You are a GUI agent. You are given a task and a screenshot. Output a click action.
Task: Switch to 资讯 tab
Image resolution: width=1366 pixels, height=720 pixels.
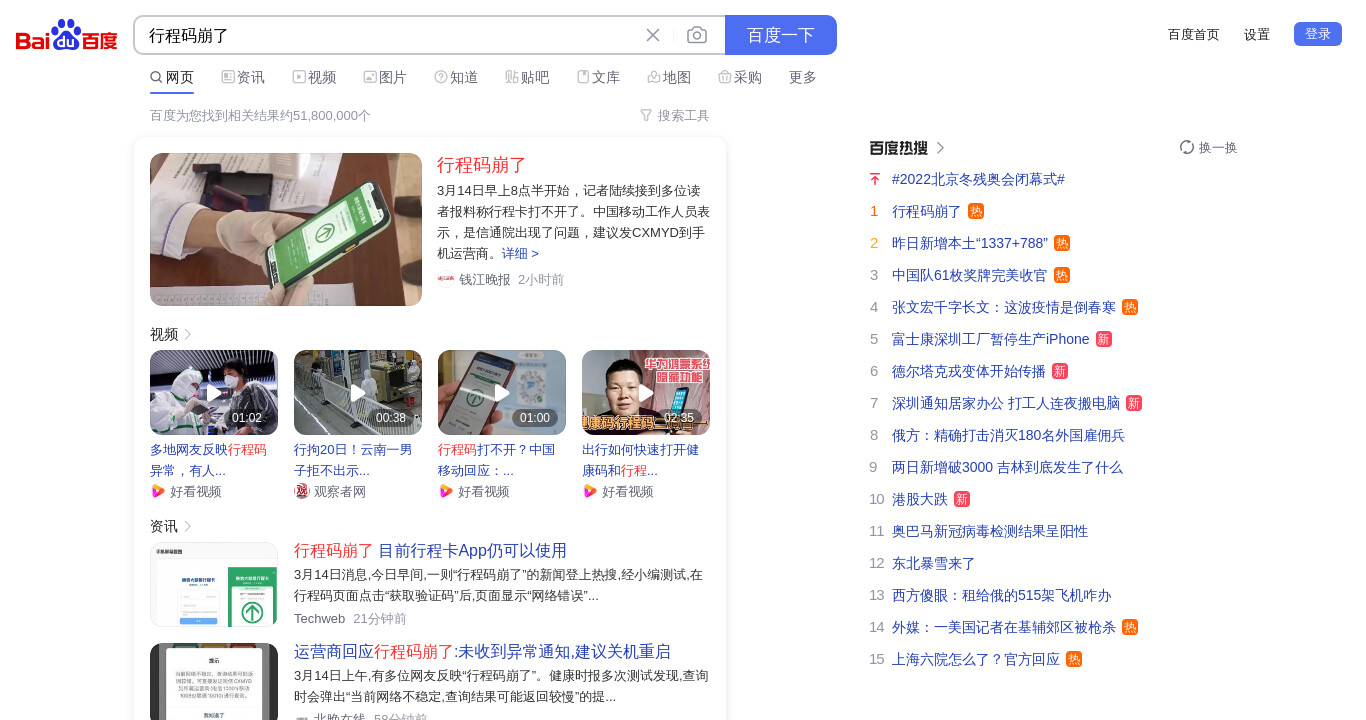(243, 77)
